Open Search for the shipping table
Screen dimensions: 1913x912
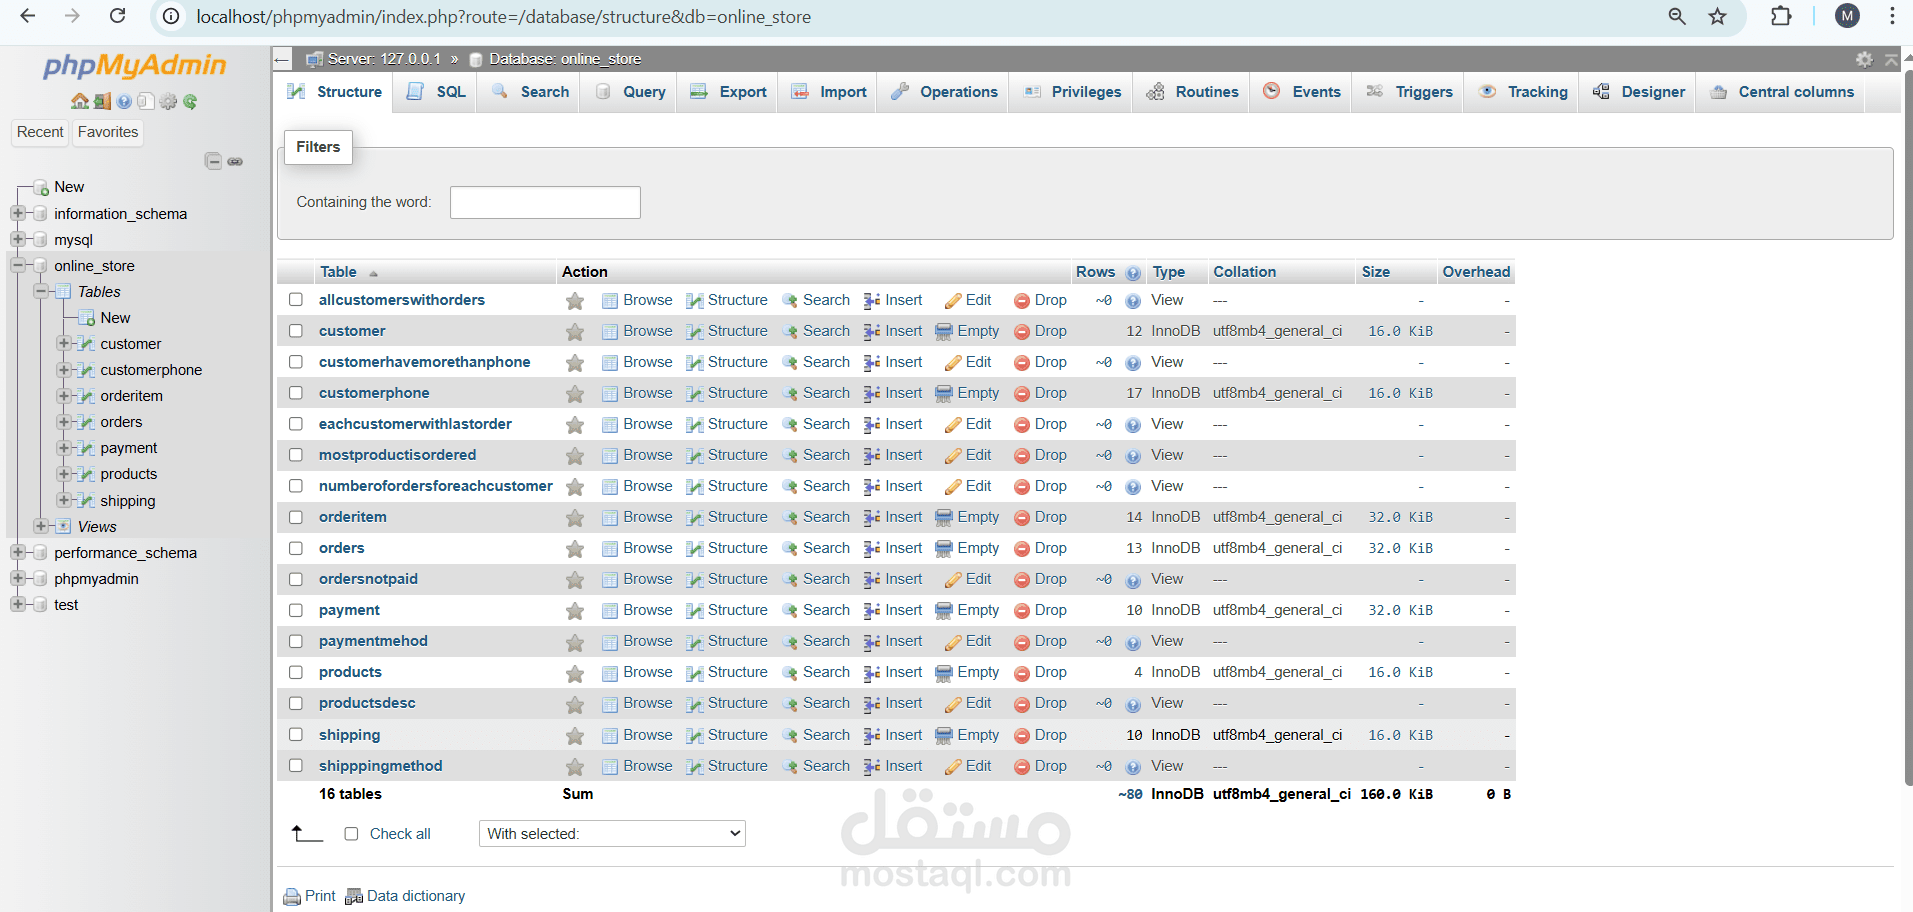pyautogui.click(x=825, y=735)
